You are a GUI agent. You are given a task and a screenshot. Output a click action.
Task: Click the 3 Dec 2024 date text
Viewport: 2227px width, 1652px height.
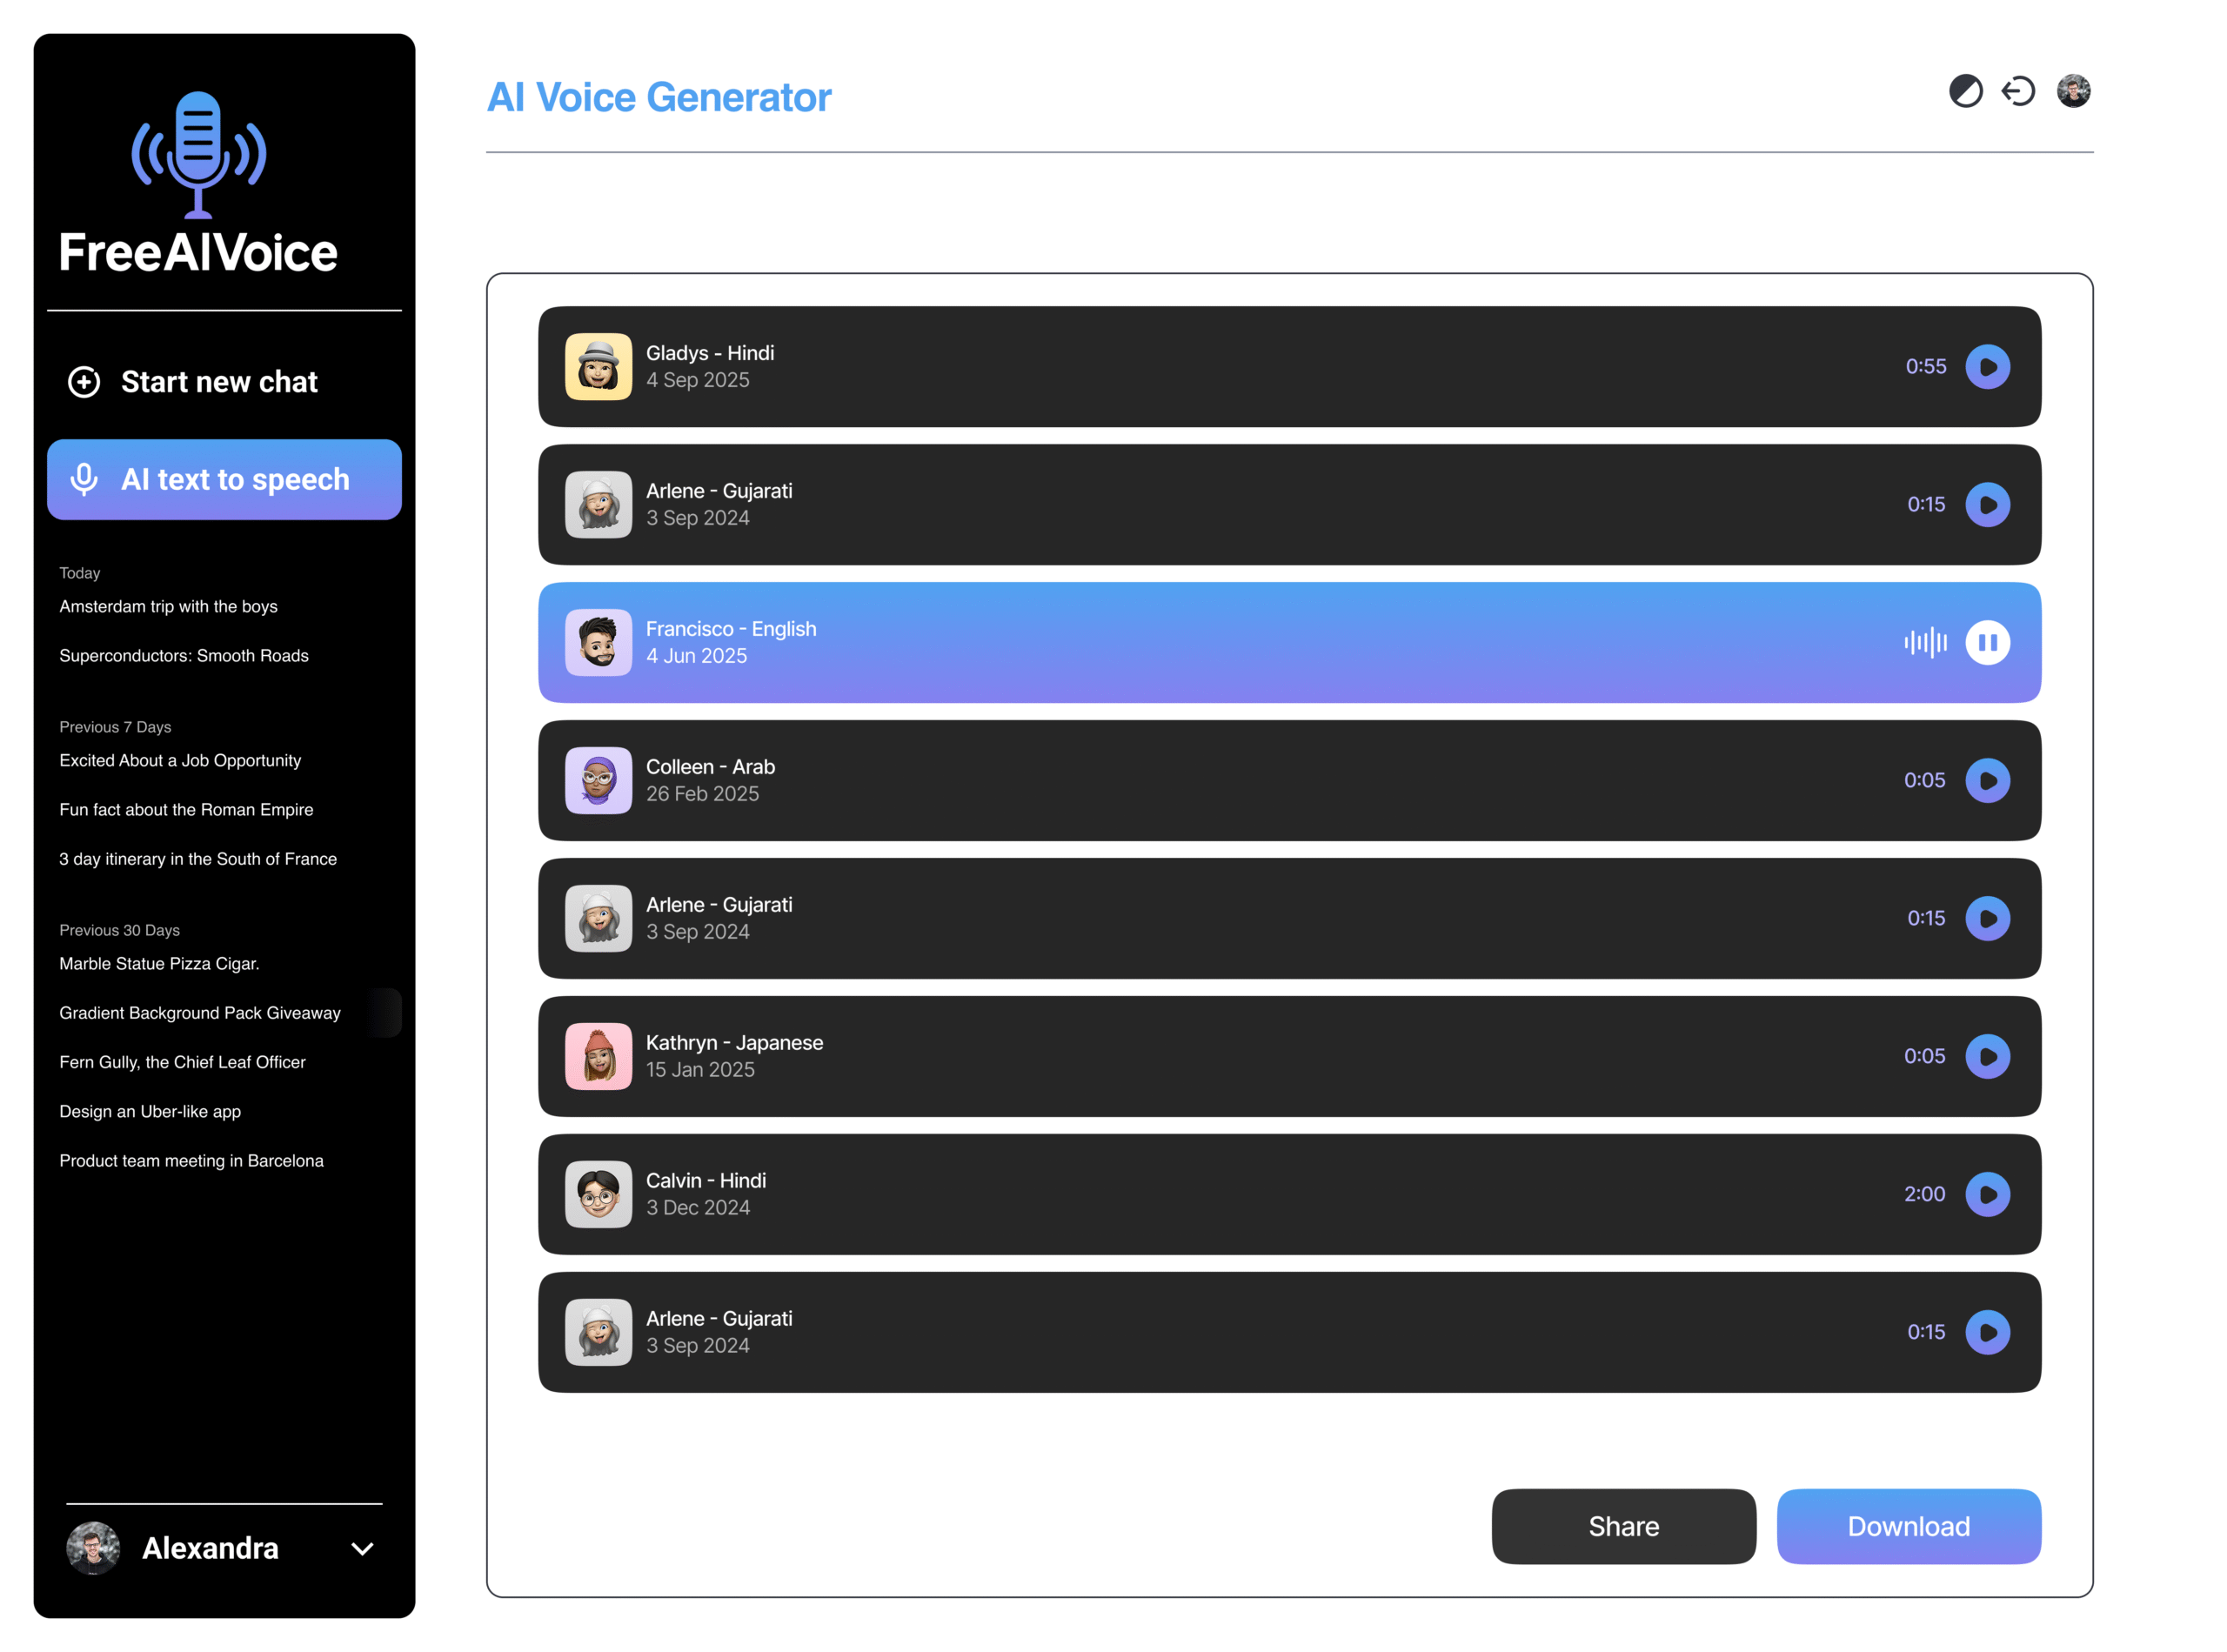coord(698,1208)
